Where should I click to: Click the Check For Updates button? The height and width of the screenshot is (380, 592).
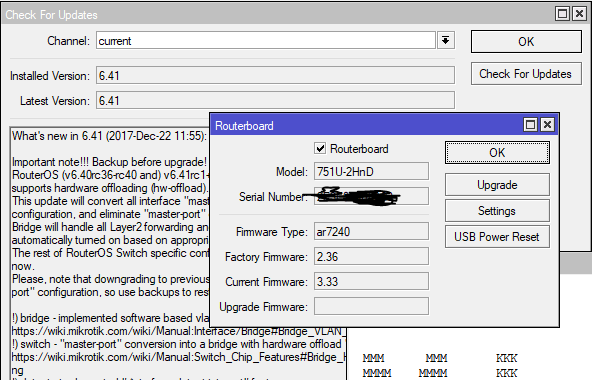[x=526, y=74]
